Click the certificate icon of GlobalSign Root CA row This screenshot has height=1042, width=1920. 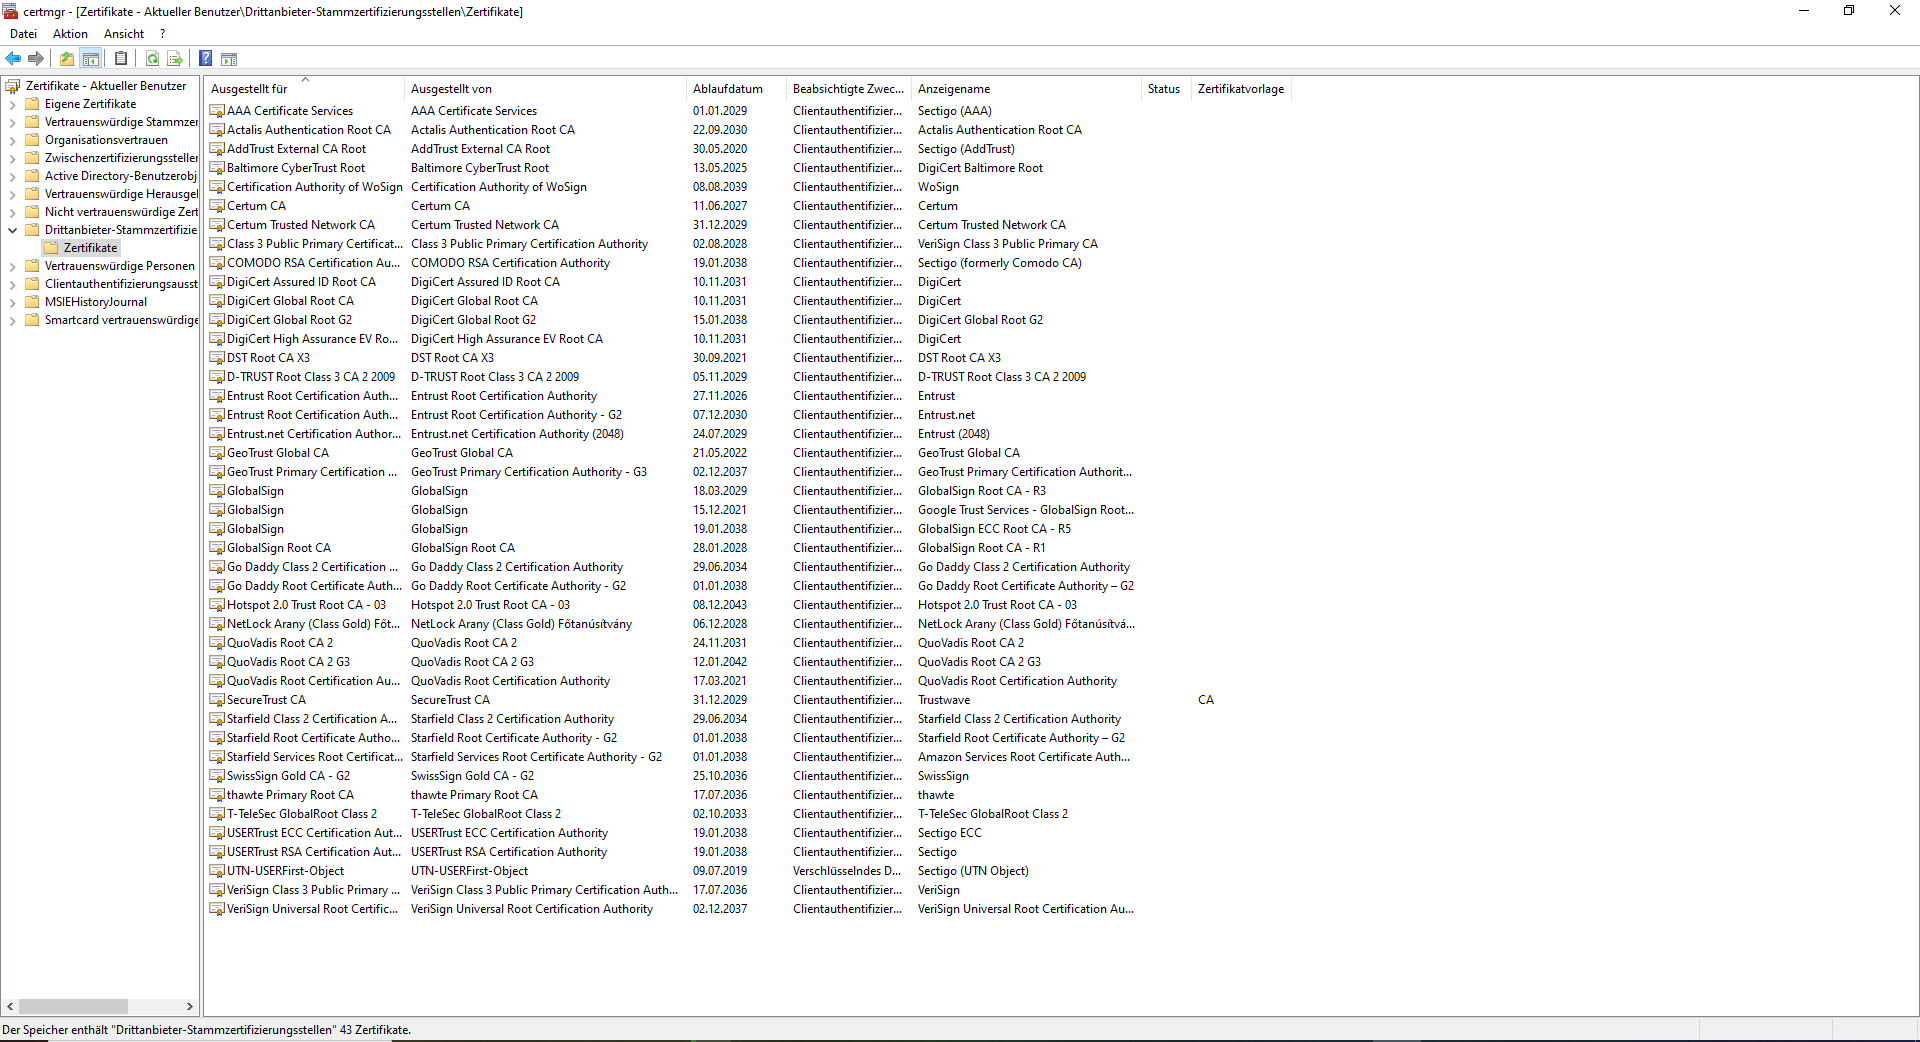click(x=217, y=548)
